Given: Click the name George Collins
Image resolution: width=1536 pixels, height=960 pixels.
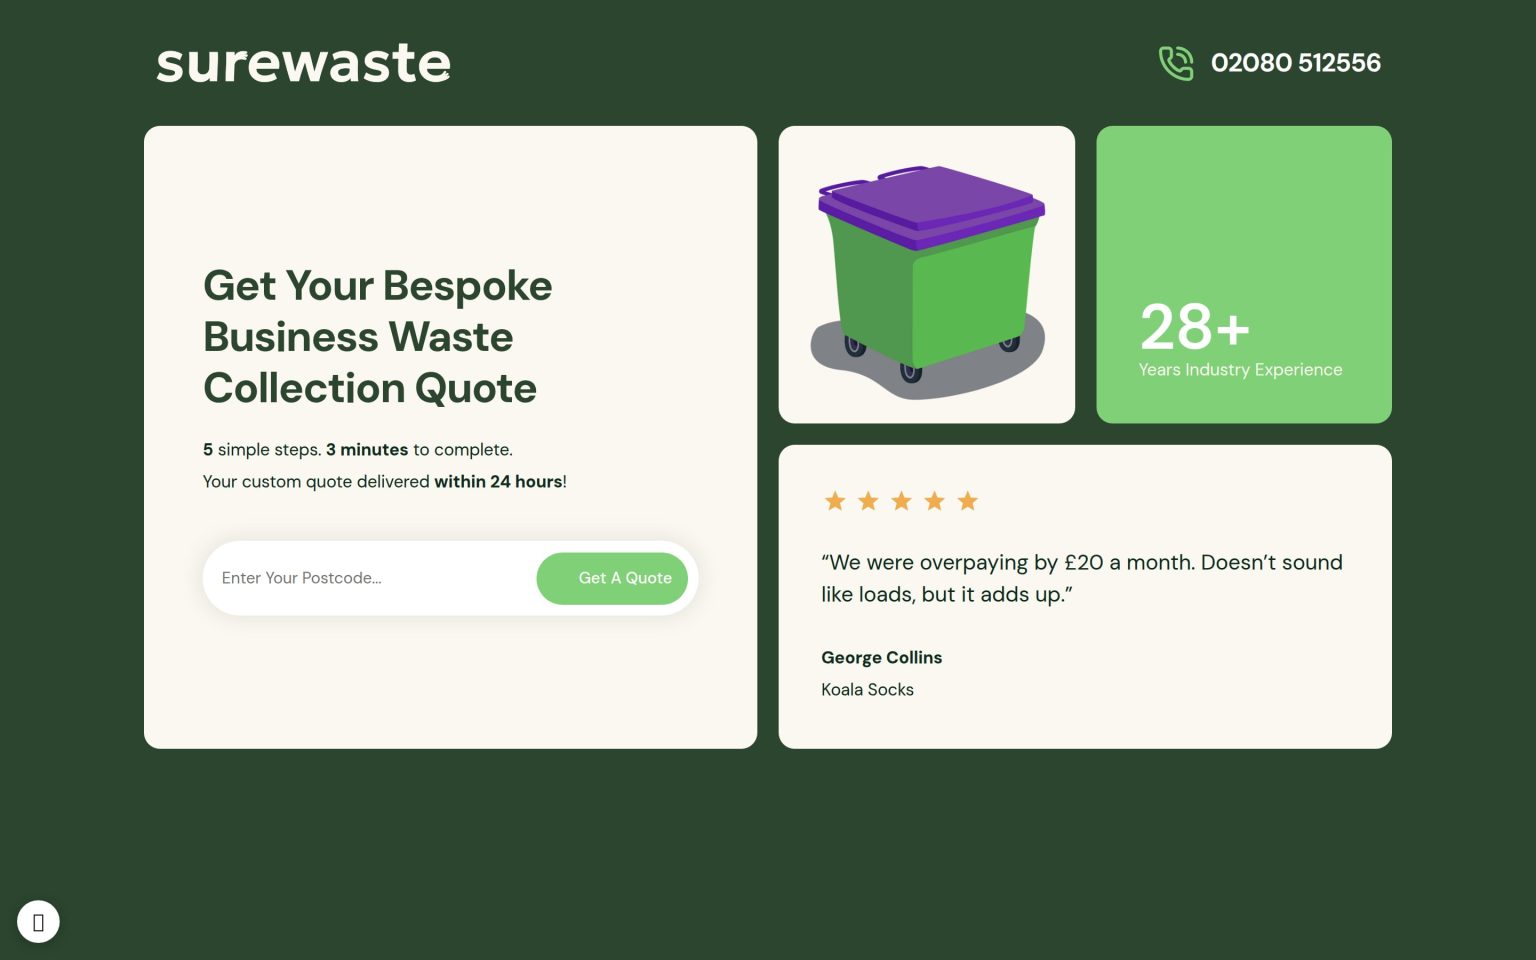Looking at the screenshot, I should 881,657.
